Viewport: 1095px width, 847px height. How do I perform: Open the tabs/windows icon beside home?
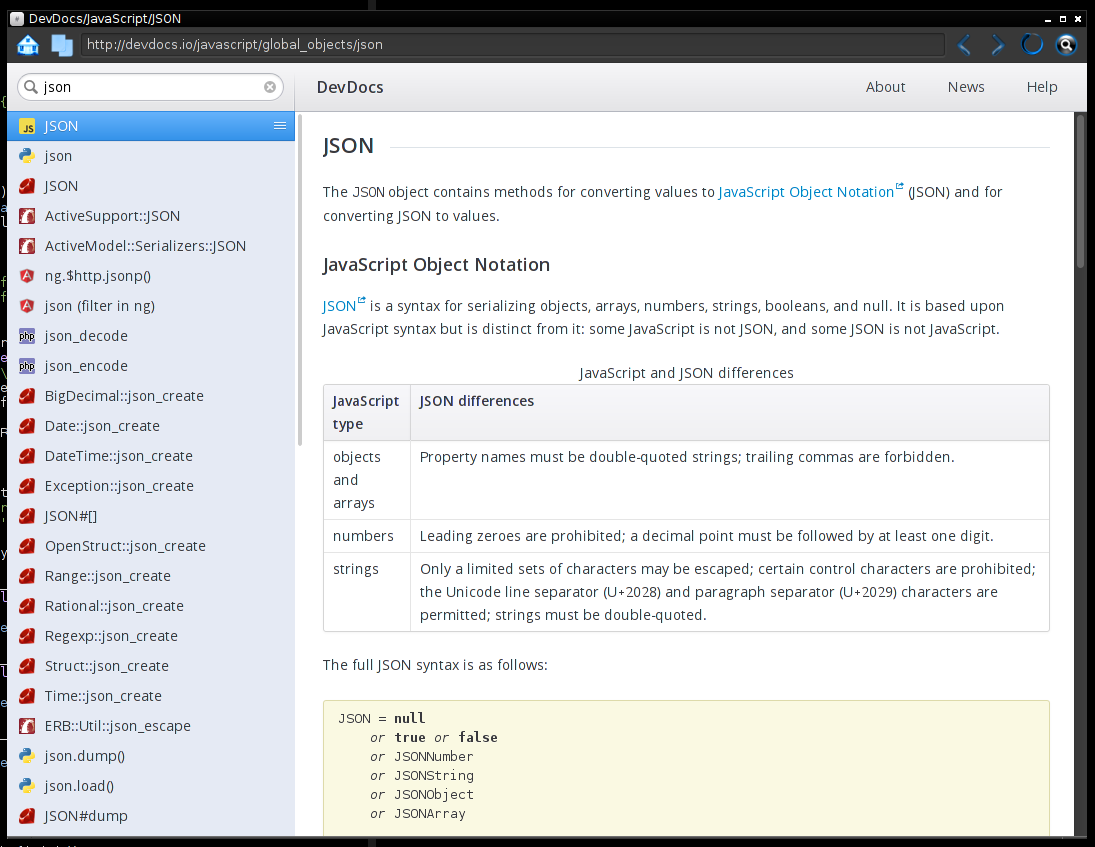pos(62,45)
